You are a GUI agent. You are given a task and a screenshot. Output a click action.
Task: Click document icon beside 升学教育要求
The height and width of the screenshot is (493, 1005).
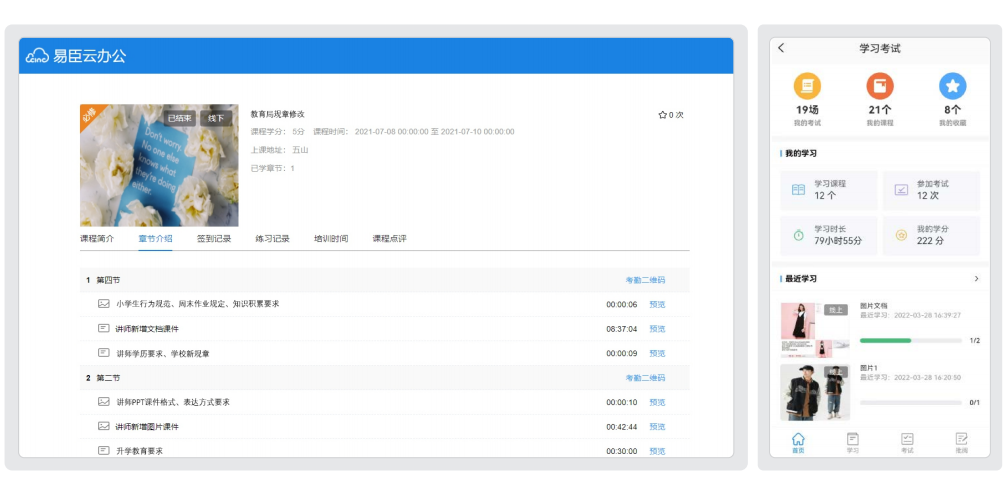104,451
